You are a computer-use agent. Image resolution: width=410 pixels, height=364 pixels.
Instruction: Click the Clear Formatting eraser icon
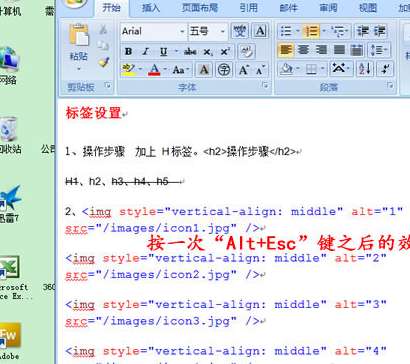coord(247,51)
